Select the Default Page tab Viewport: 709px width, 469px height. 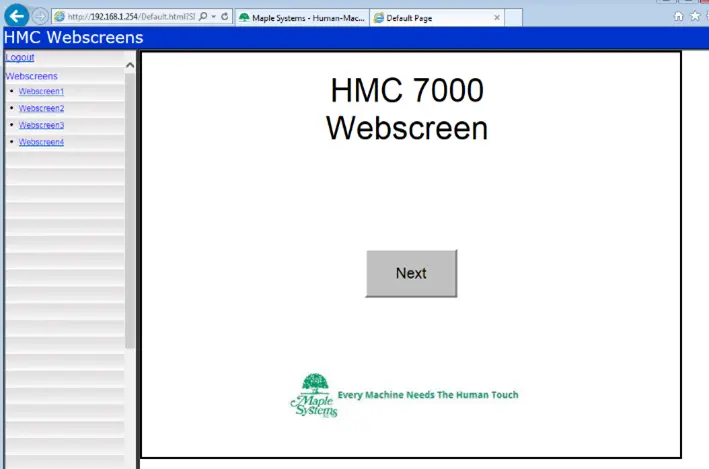437,18
